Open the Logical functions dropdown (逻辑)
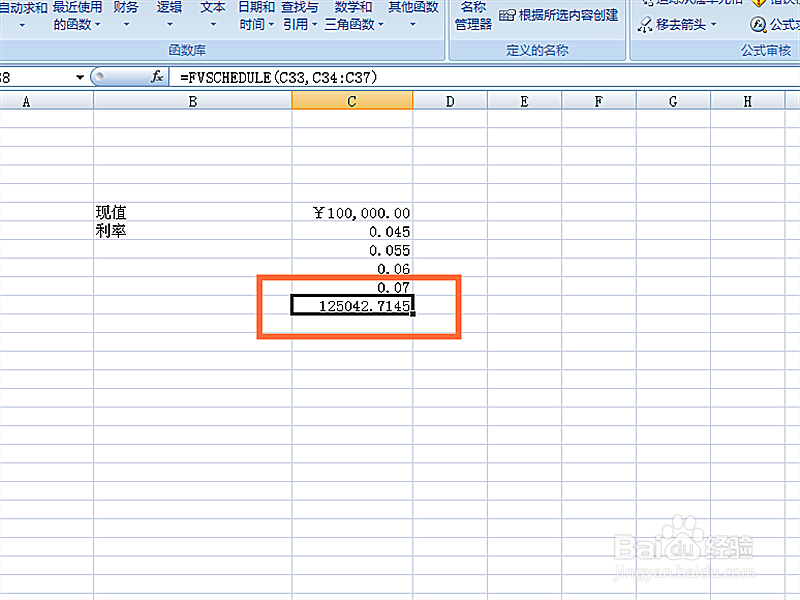The height and width of the screenshot is (600, 800). pos(169,16)
